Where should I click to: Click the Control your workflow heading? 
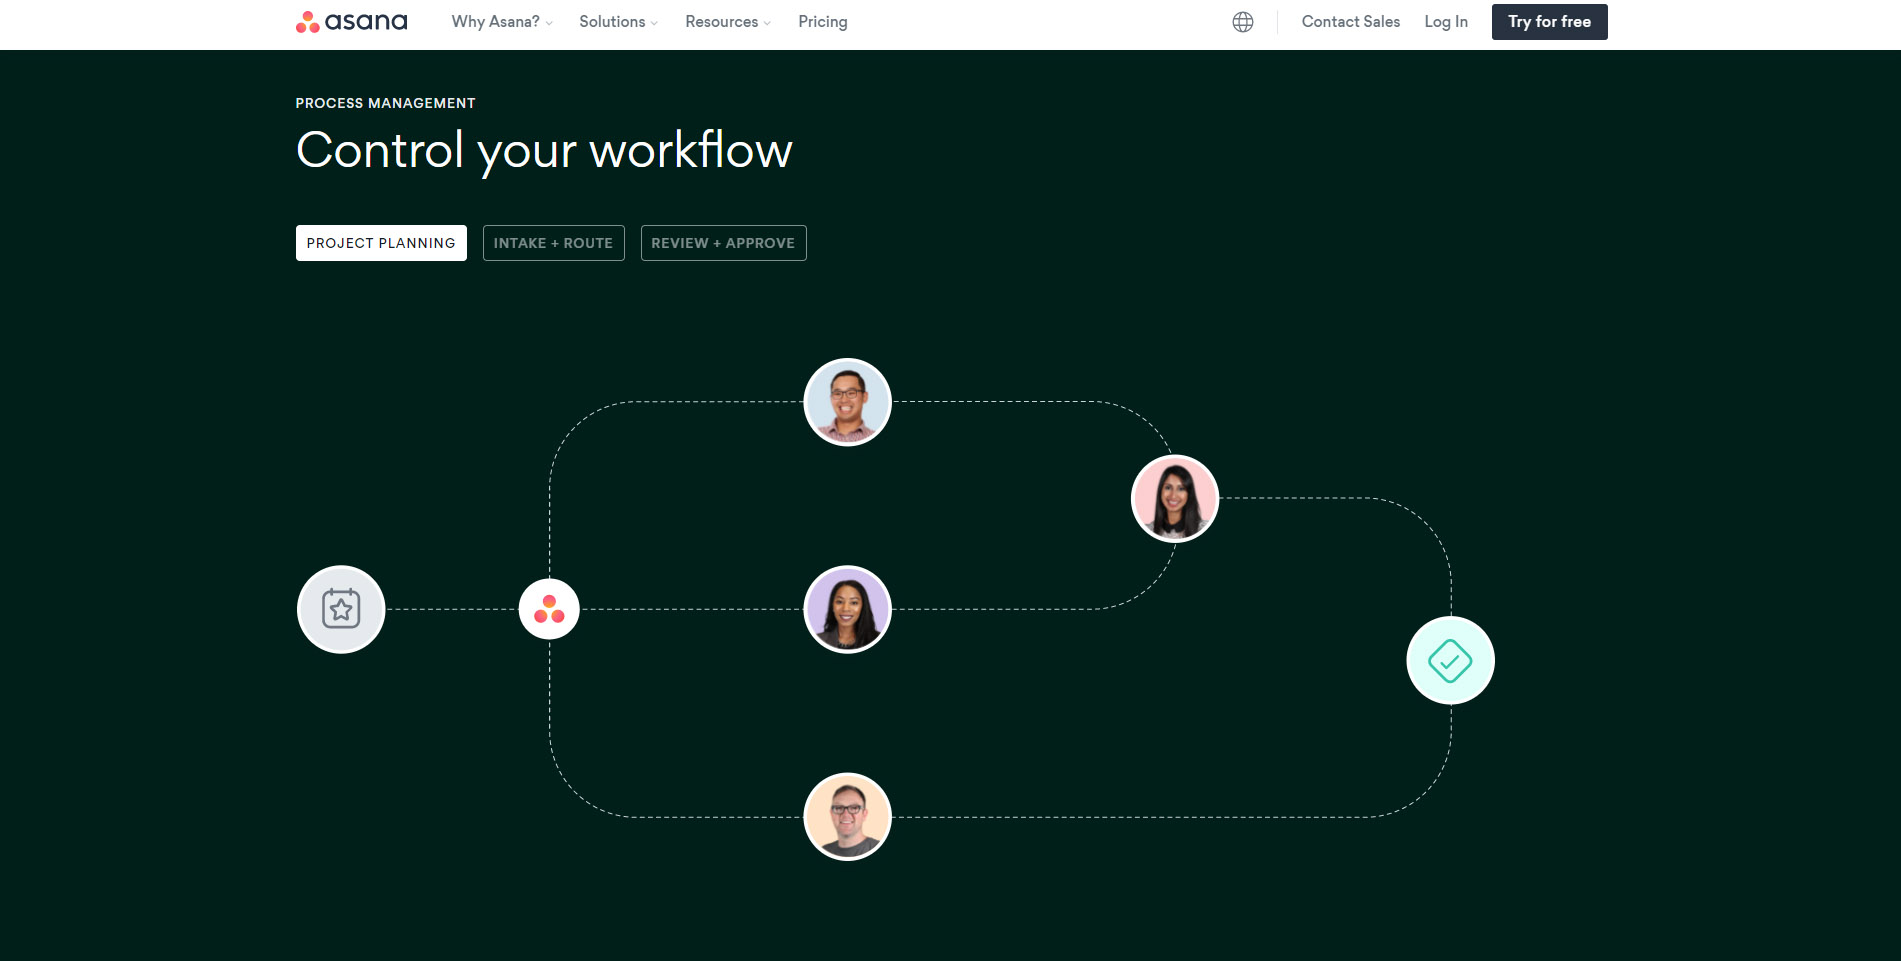tap(544, 151)
